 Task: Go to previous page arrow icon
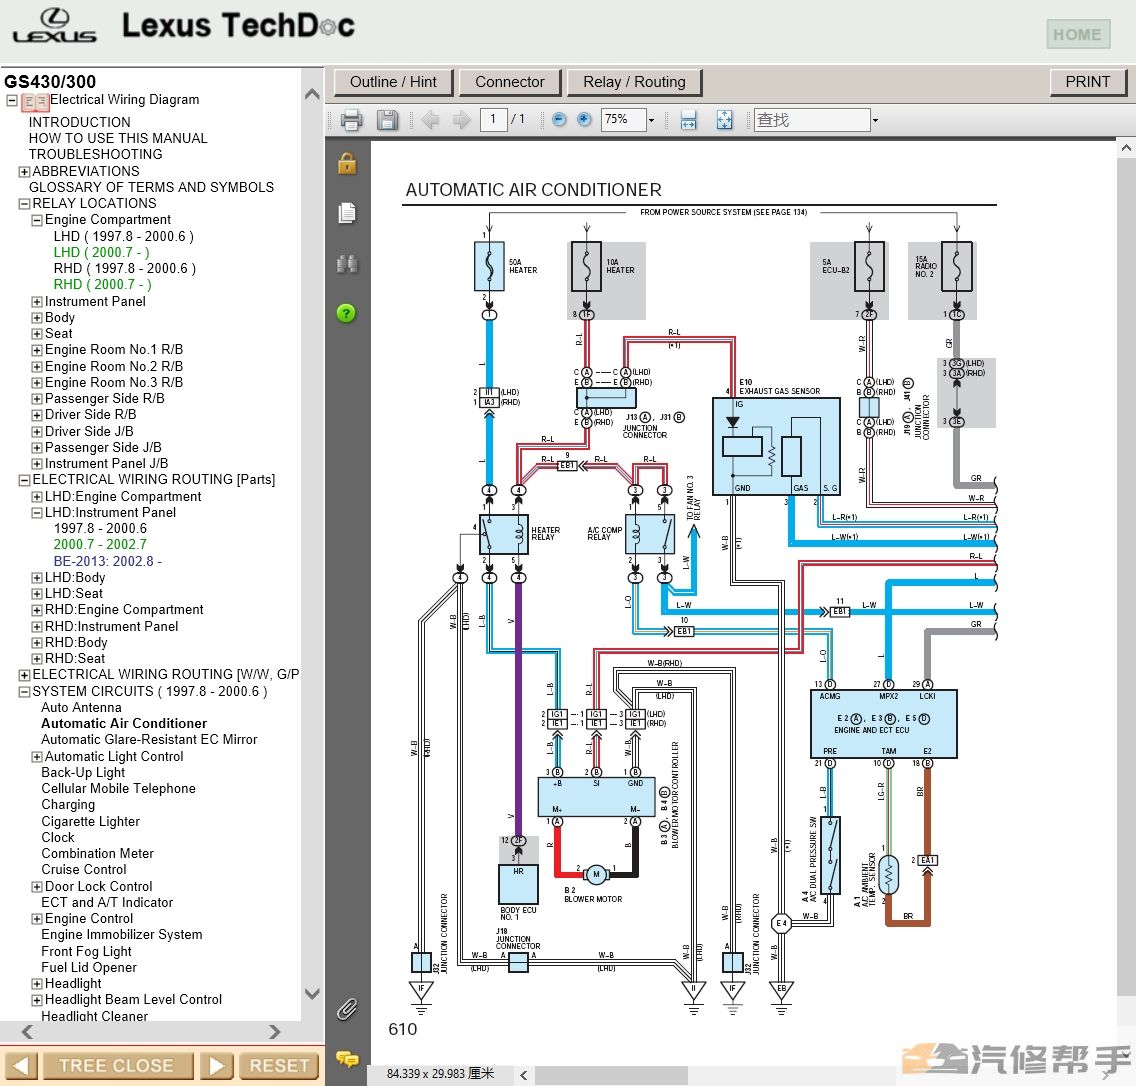430,120
